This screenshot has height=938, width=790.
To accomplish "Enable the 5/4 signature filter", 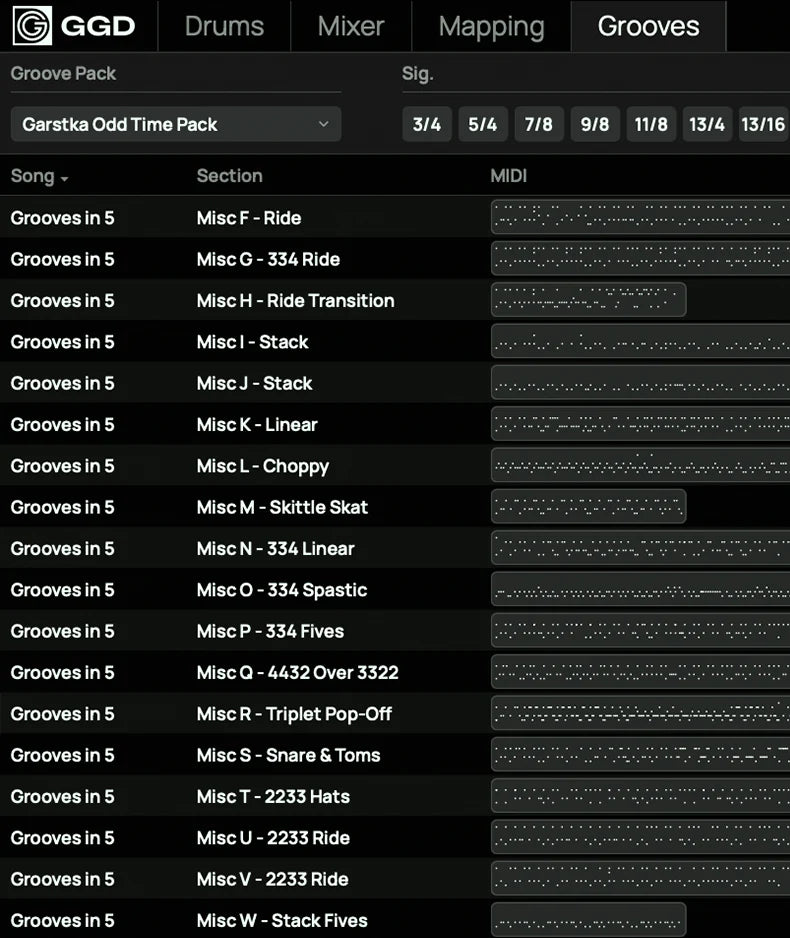I will click(483, 125).
